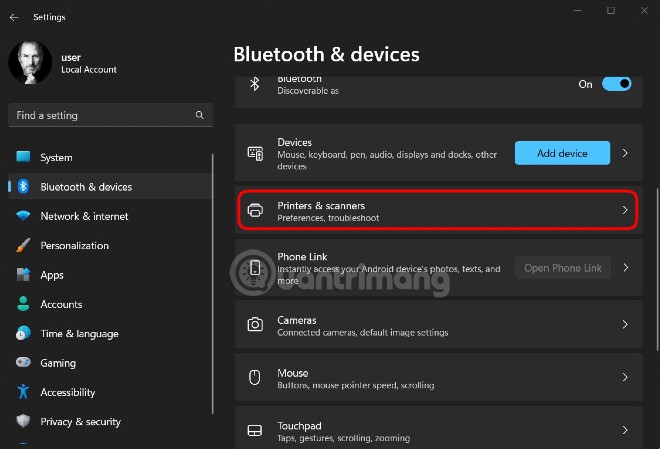Open Touchpad settings via its chevron
Image resolution: width=660 pixels, height=449 pixels.
[625, 430]
